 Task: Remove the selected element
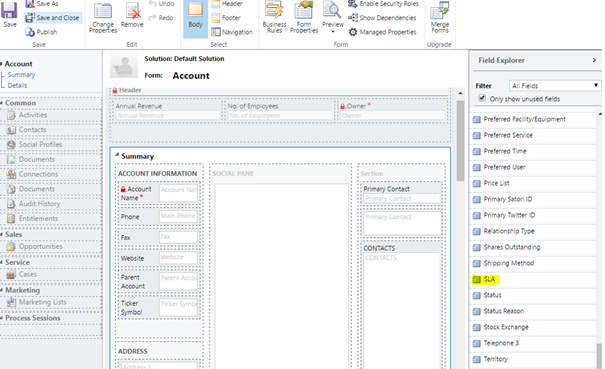(x=132, y=15)
